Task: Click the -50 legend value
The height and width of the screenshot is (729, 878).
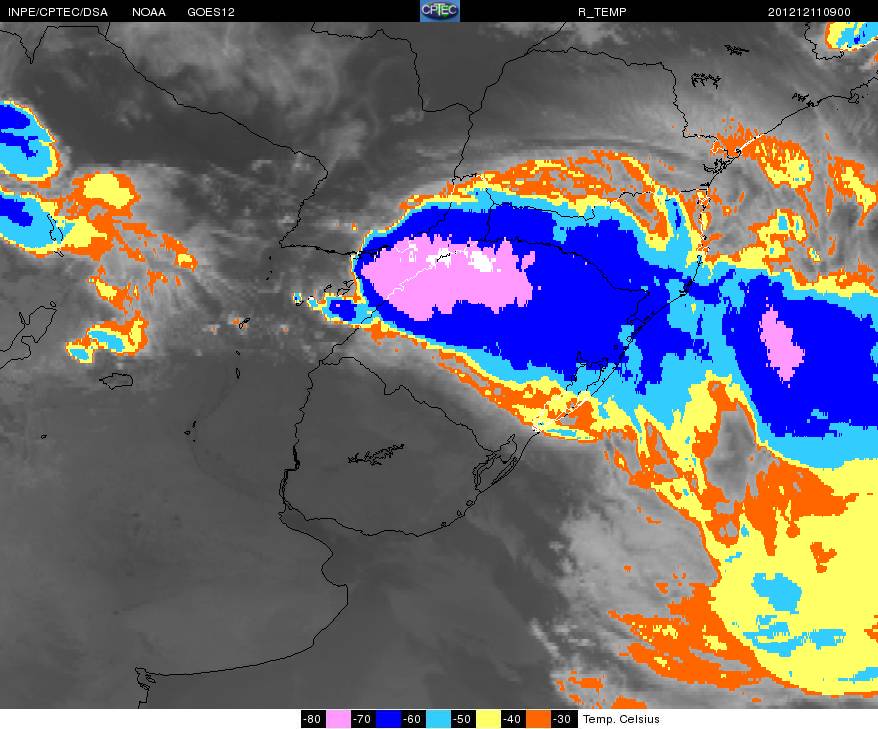Action: click(463, 719)
